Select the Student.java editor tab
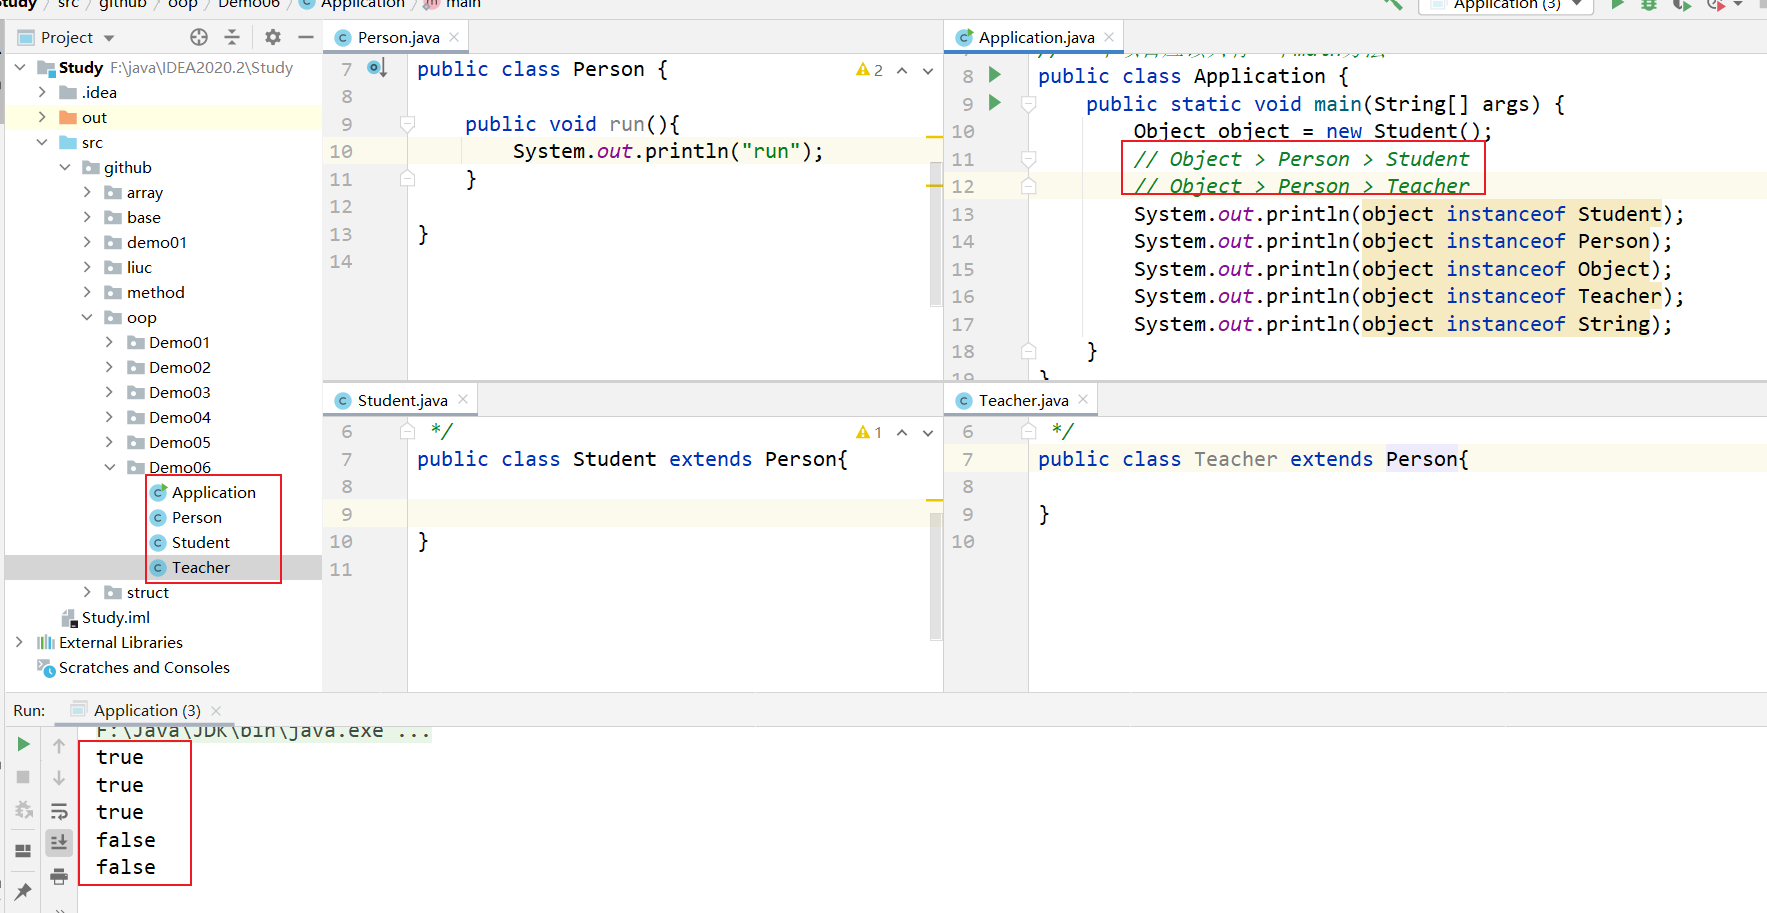This screenshot has width=1767, height=913. (402, 400)
